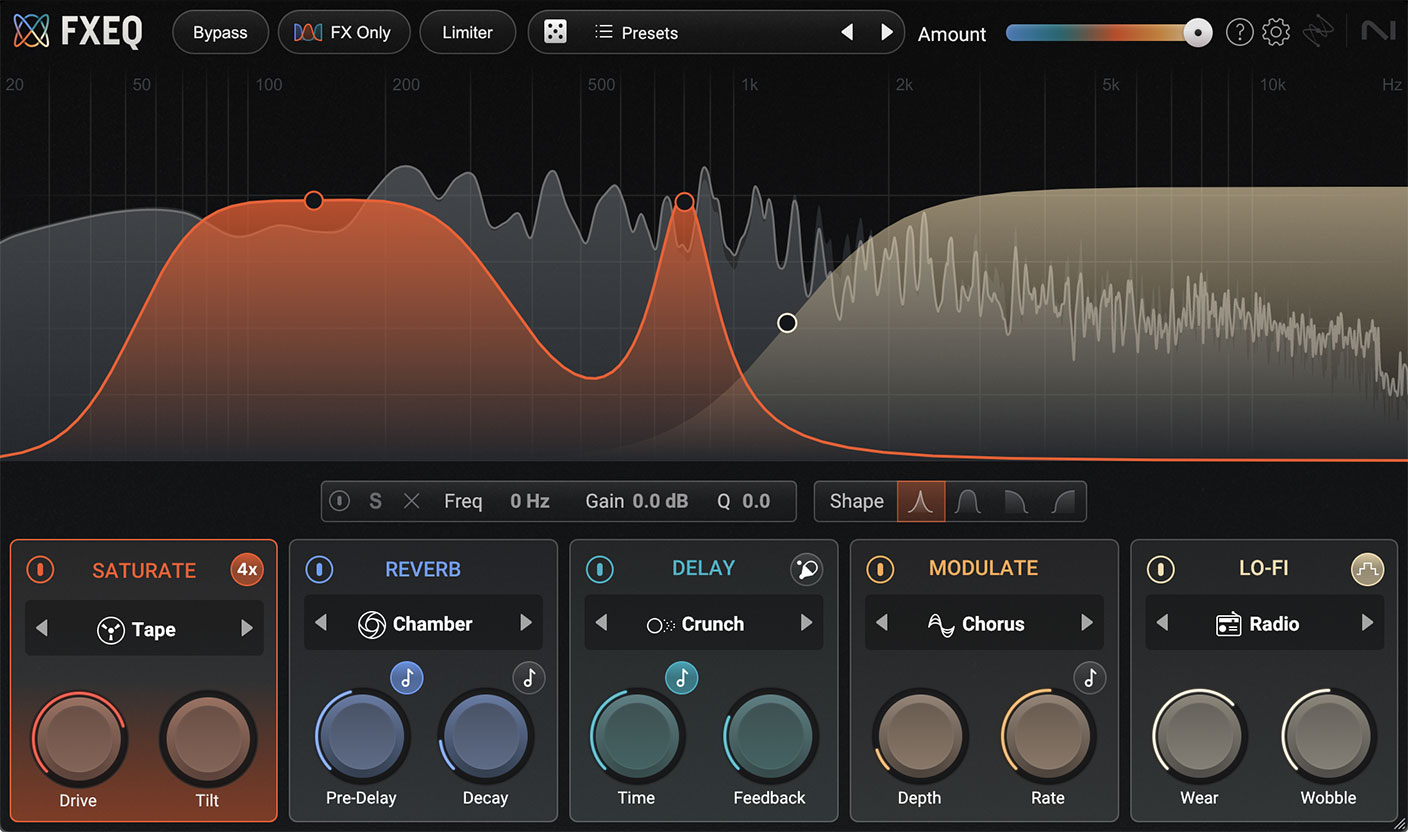Open the settings gear icon
The height and width of the screenshot is (832, 1408).
coord(1276,33)
